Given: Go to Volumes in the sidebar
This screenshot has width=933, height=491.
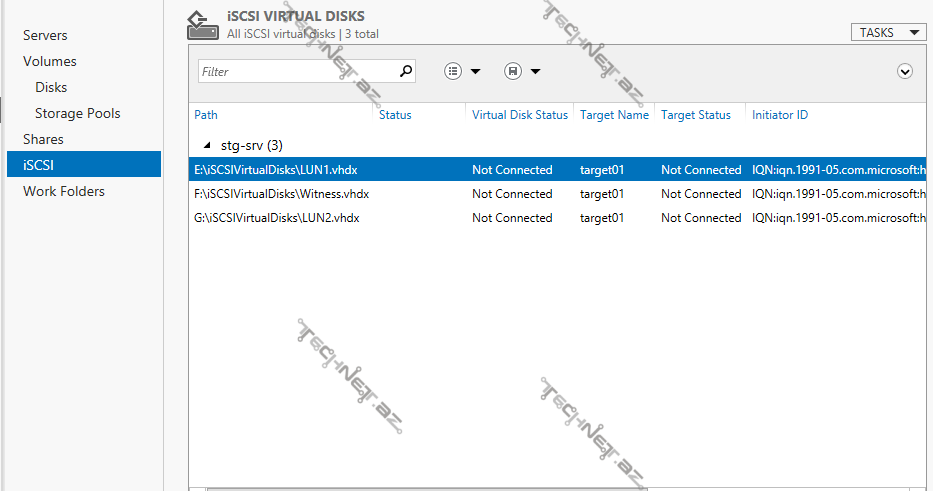Looking at the screenshot, I should pyautogui.click(x=50, y=61).
